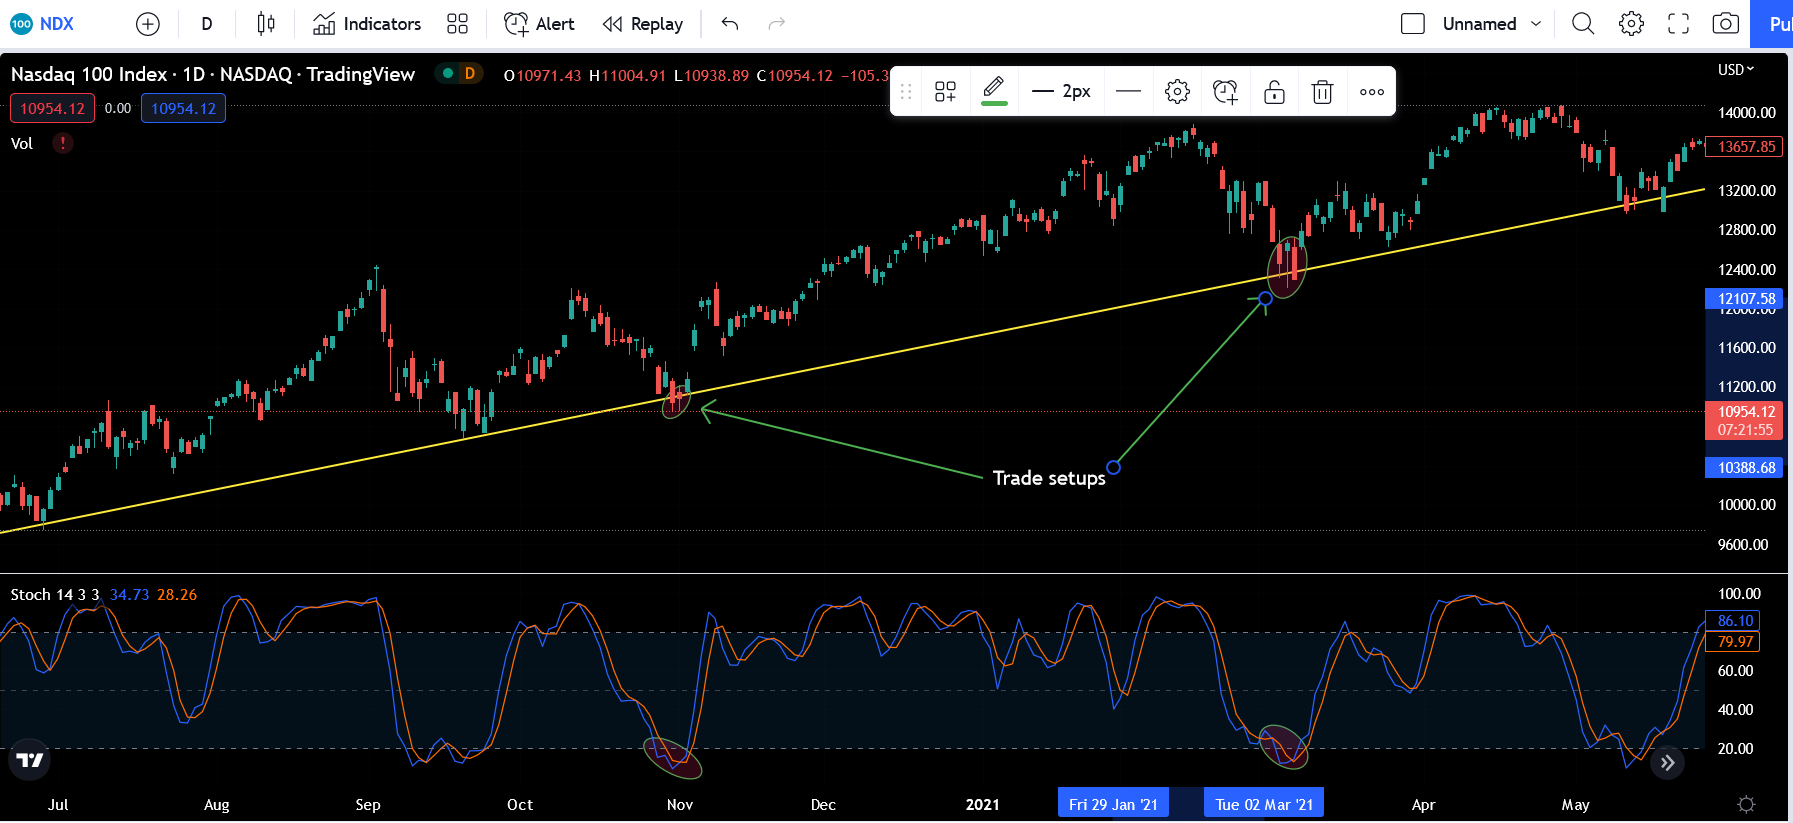1793x823 pixels.
Task: Open the indicator templates grid icon
Action: pyautogui.click(x=457, y=24)
